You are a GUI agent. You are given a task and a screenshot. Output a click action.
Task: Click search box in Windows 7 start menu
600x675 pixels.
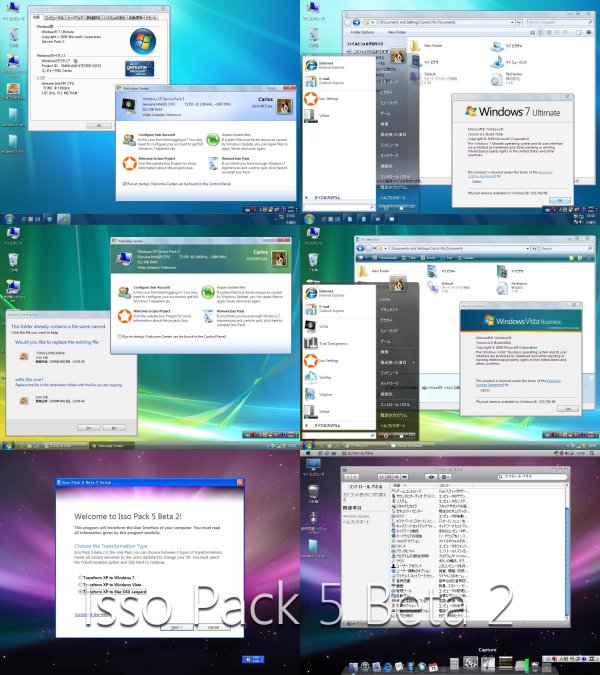(x=339, y=207)
